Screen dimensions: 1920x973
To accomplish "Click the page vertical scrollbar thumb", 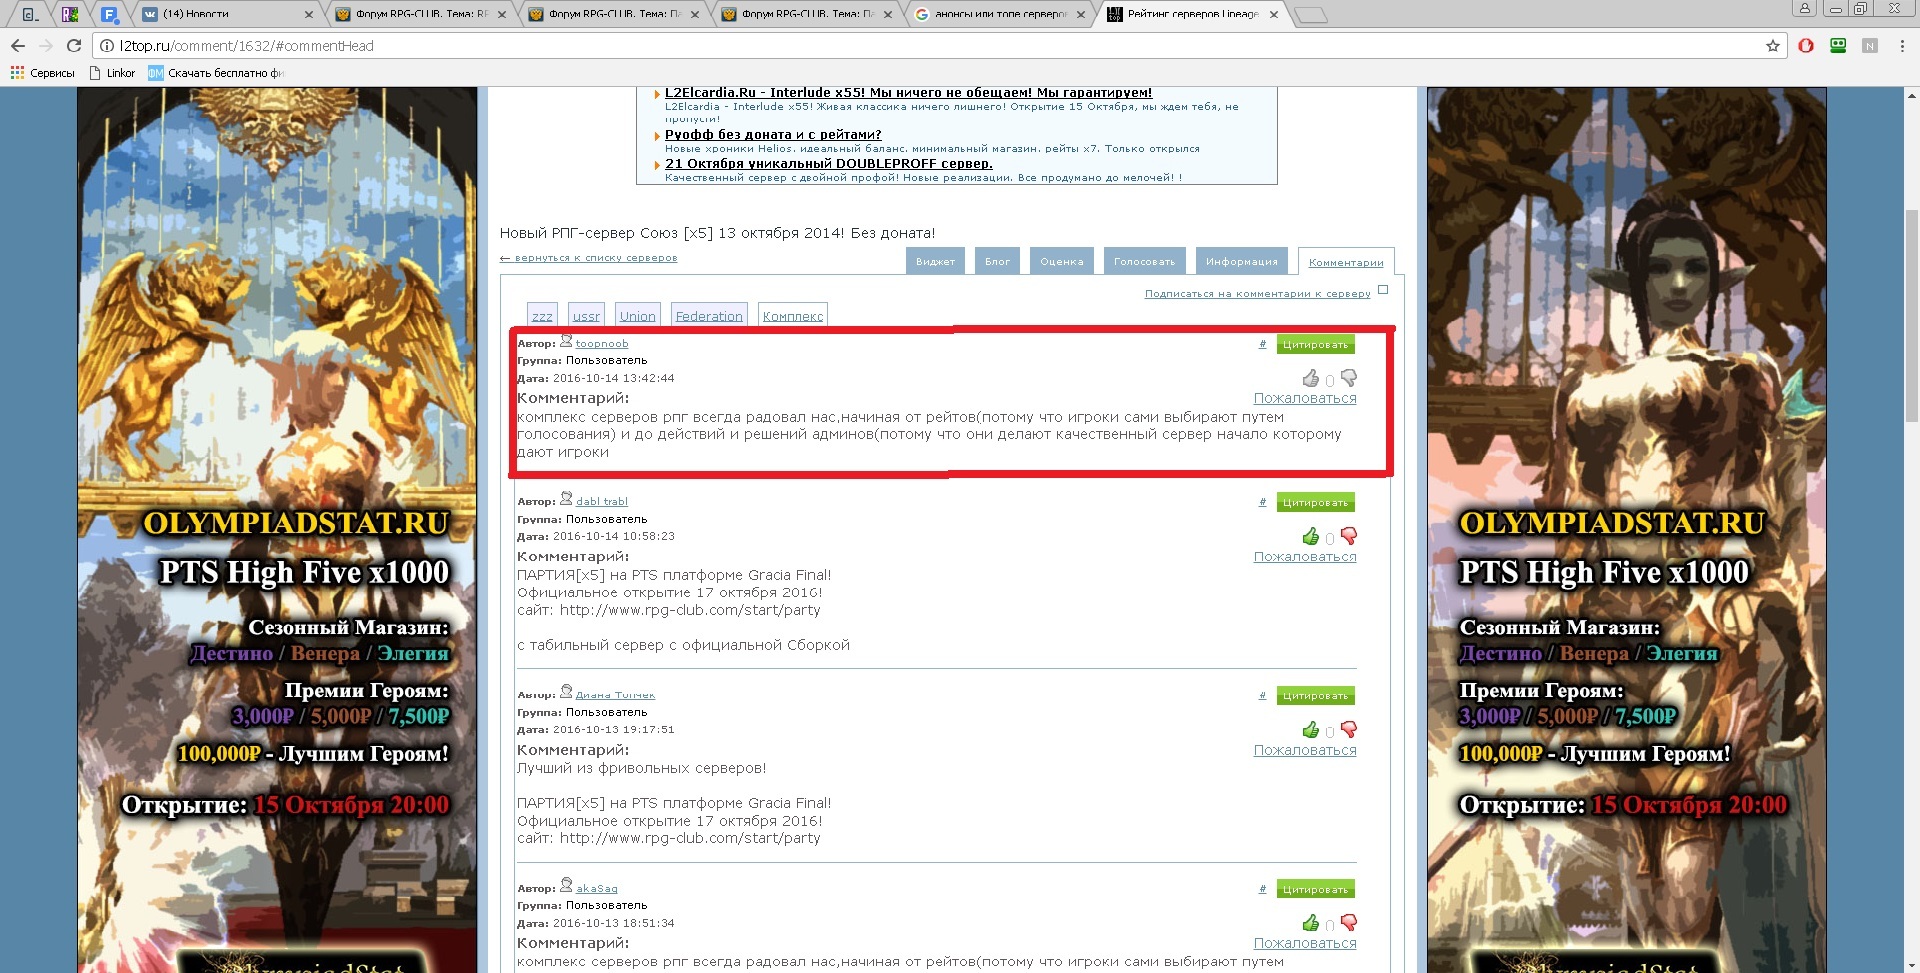I will point(1912,315).
